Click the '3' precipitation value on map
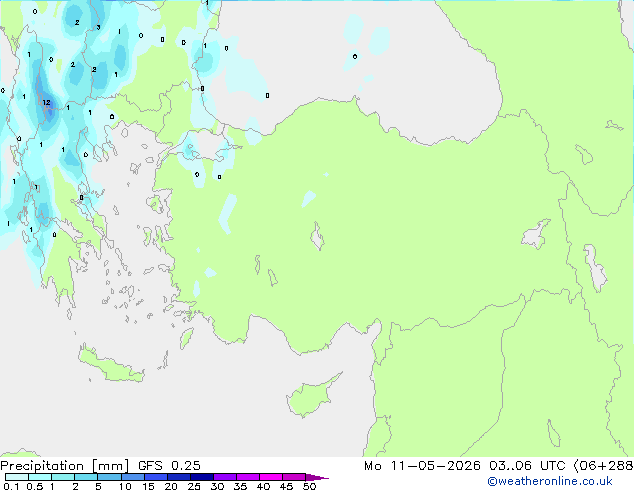Viewport: 634px width, 490px height. pos(98,27)
